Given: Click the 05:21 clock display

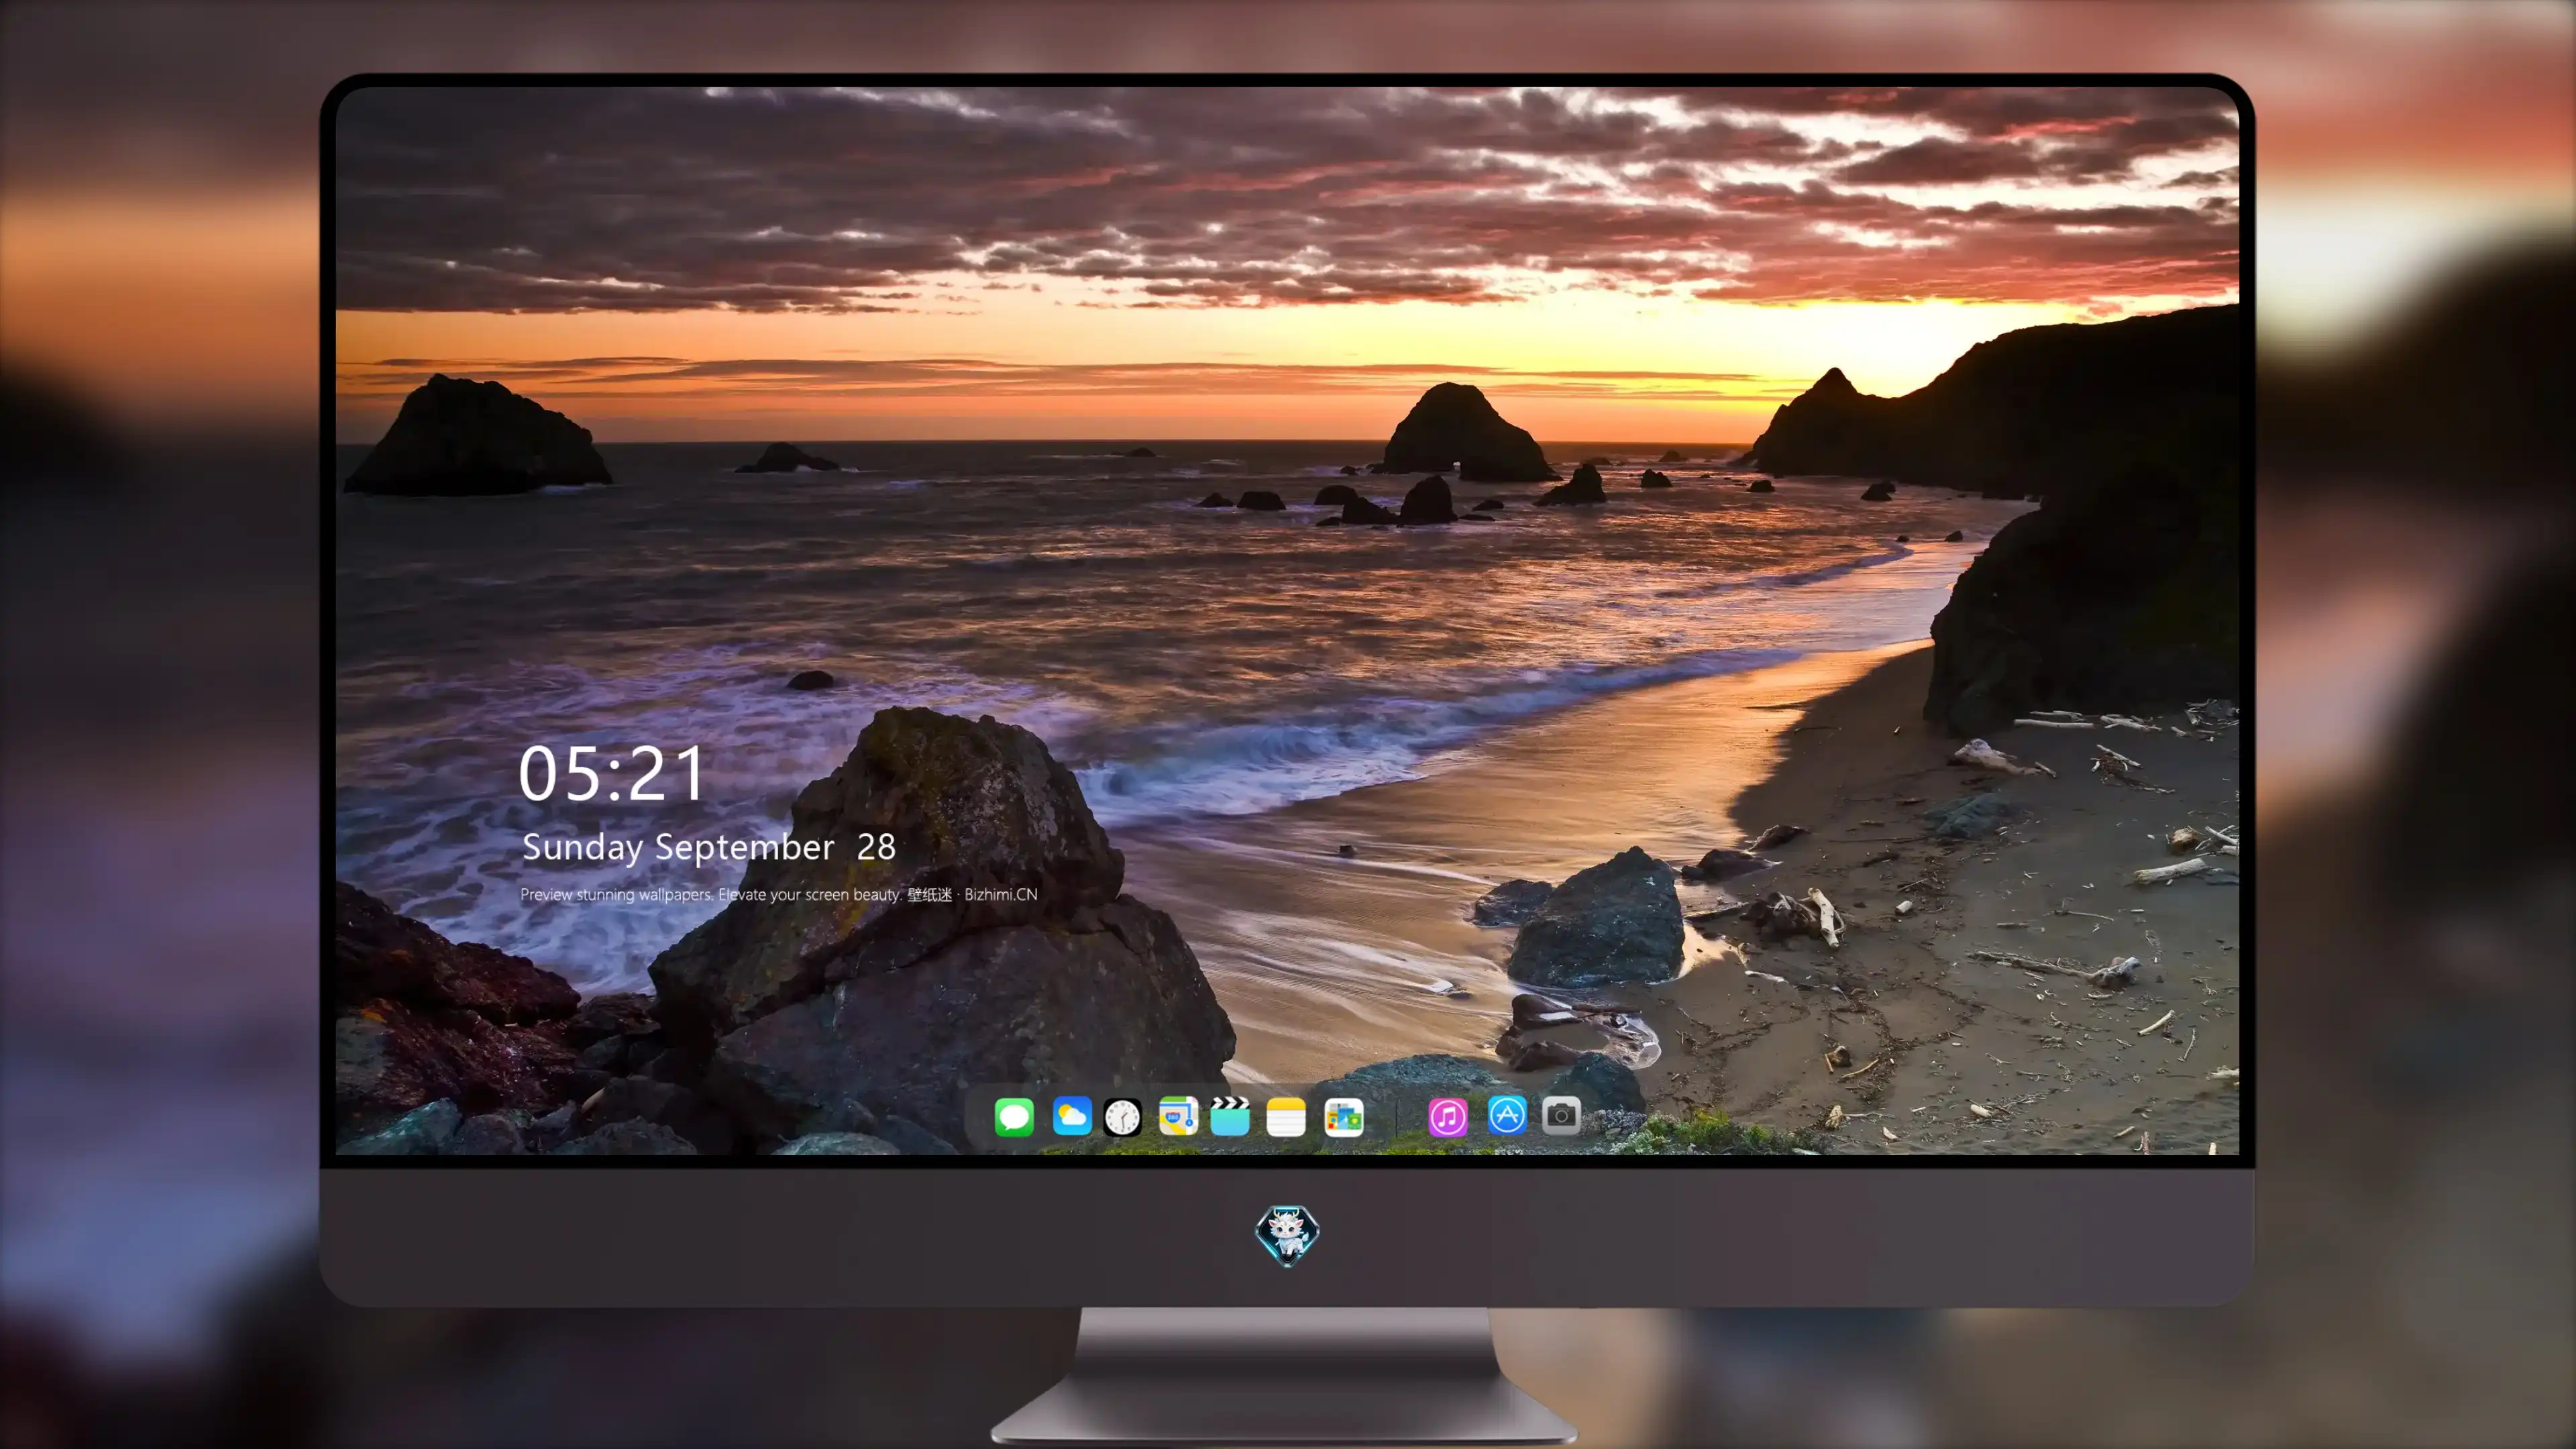Looking at the screenshot, I should (x=612, y=773).
